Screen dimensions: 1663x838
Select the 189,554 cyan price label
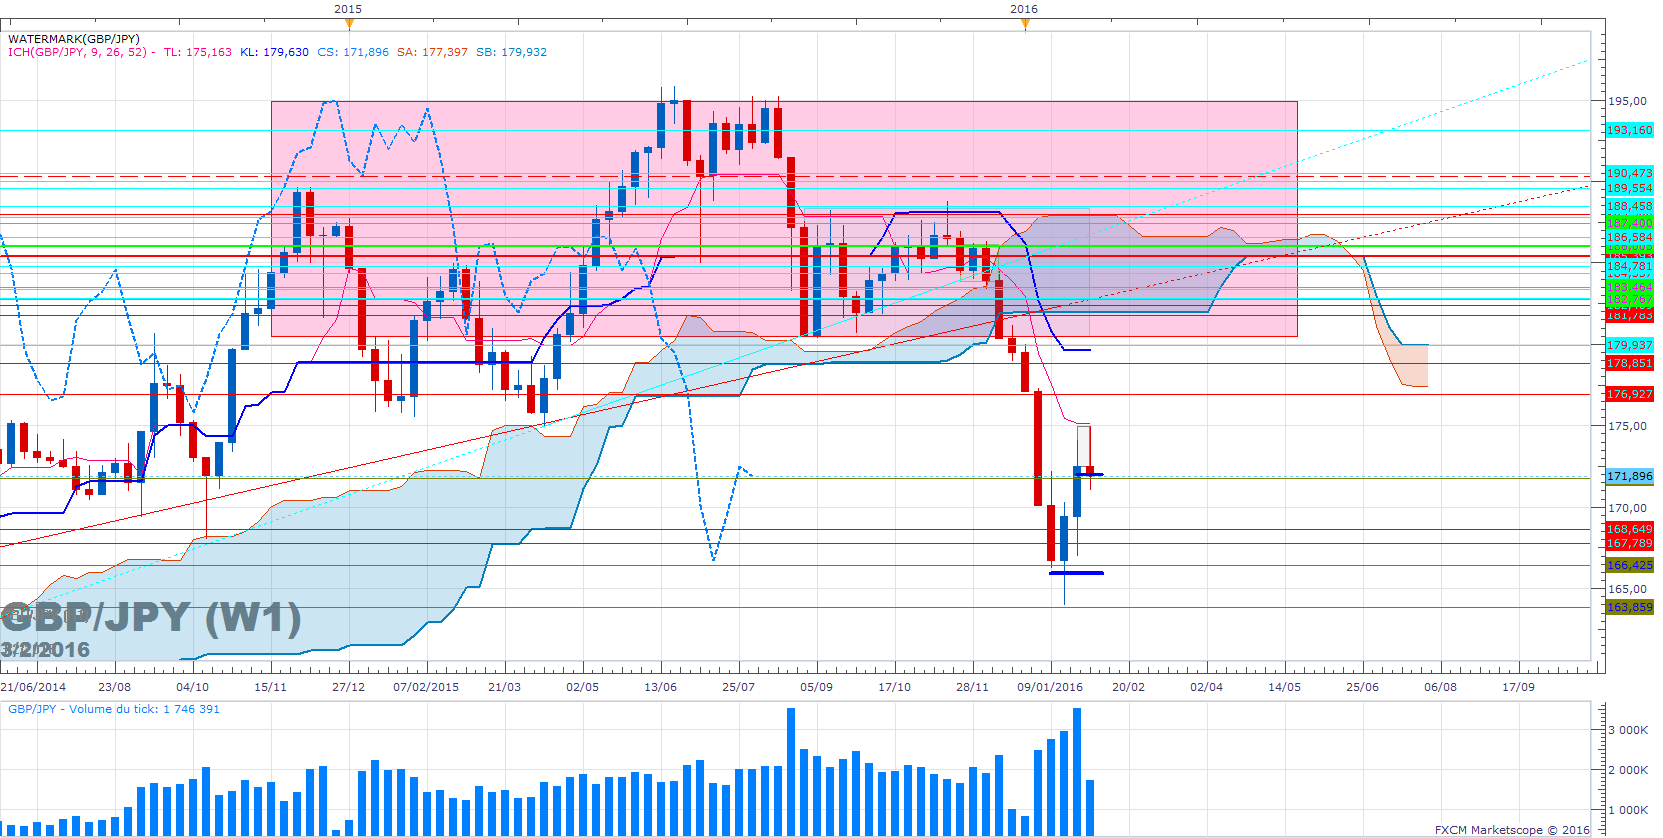coord(1630,188)
